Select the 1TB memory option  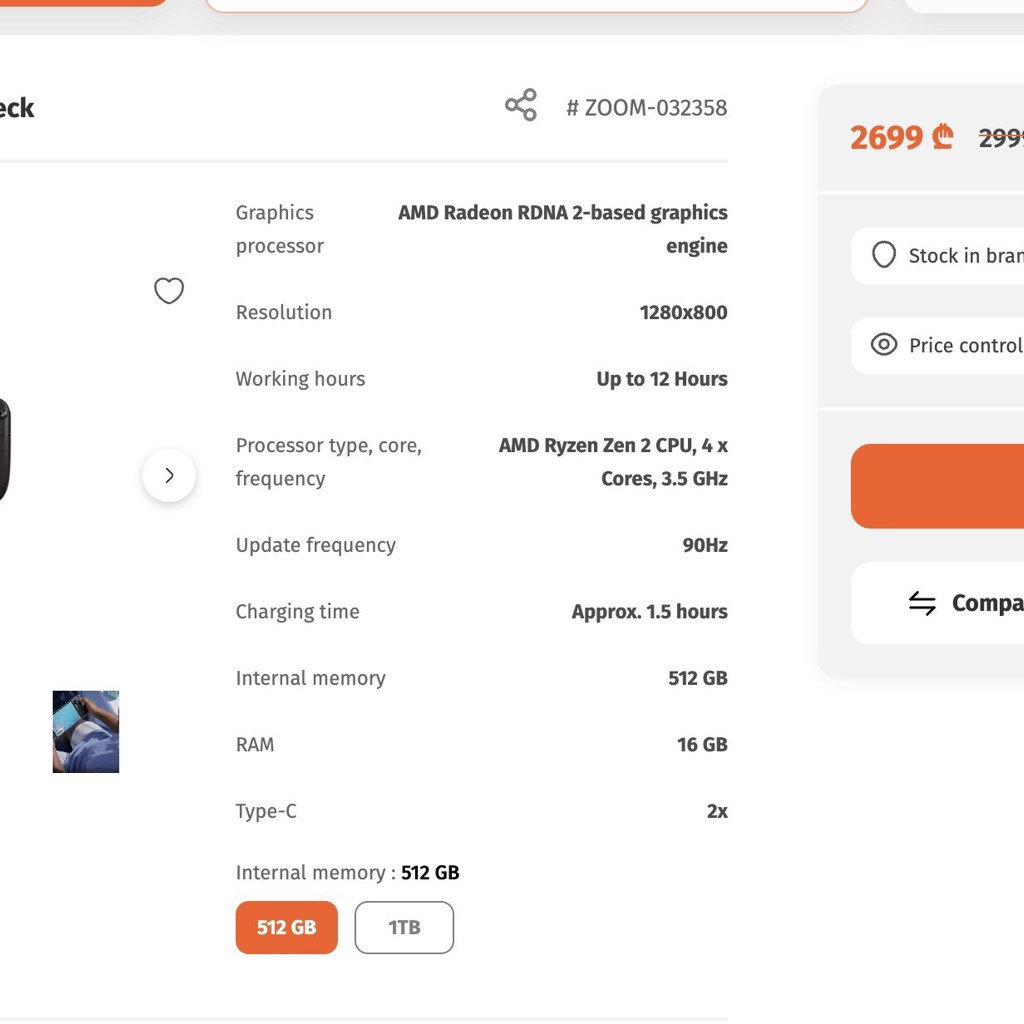(404, 927)
